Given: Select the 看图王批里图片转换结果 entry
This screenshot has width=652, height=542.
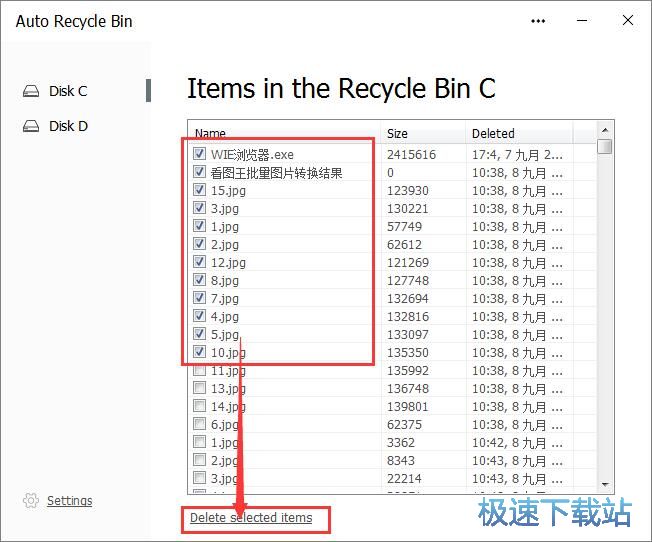Looking at the screenshot, I should click(x=276, y=173).
